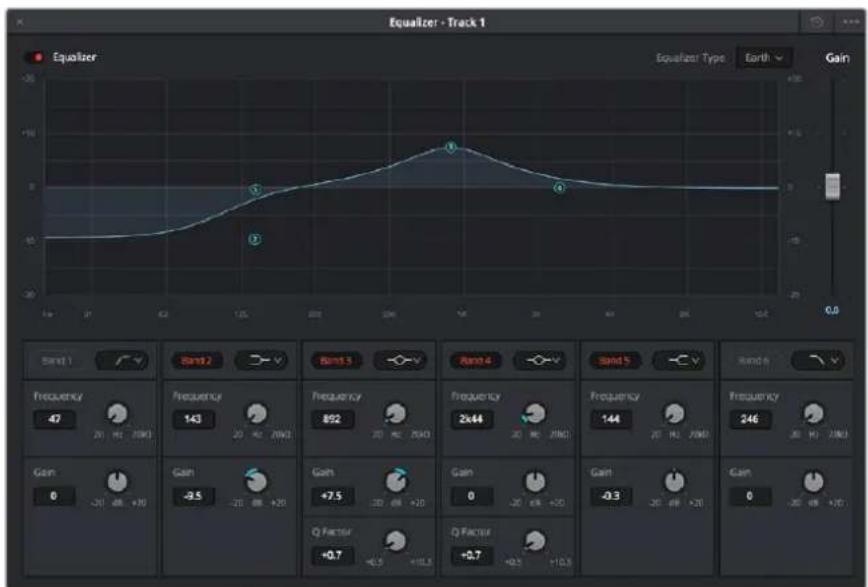The width and height of the screenshot is (868, 587).
Task: Toggle Band 3 off
Action: click(x=336, y=361)
